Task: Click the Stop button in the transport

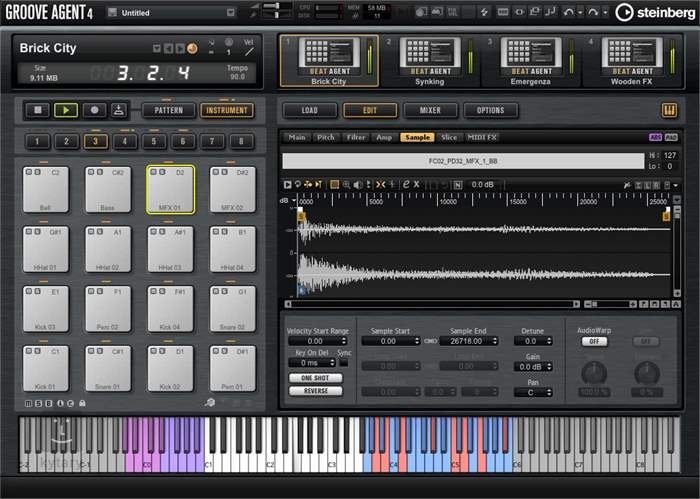Action: 38,110
